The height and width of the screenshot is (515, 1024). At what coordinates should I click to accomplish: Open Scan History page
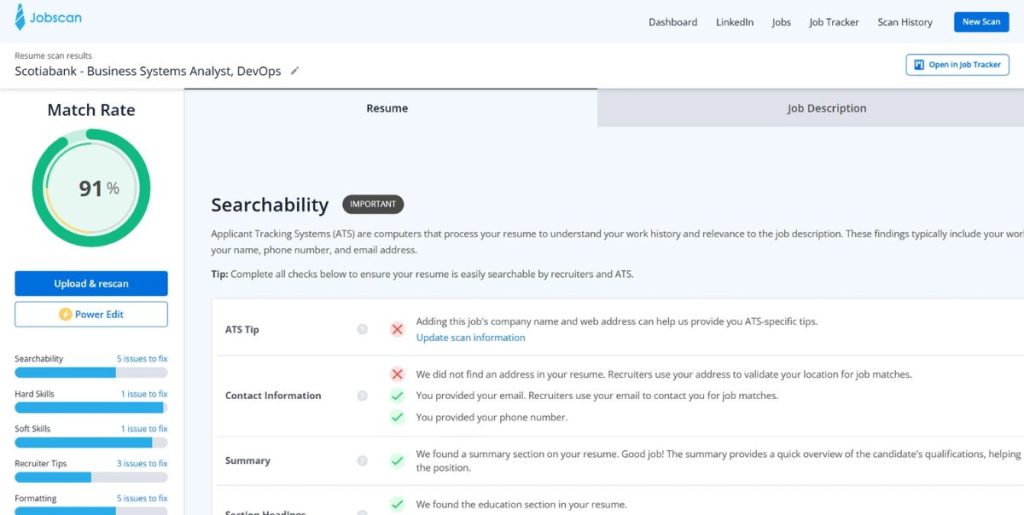[x=904, y=22]
